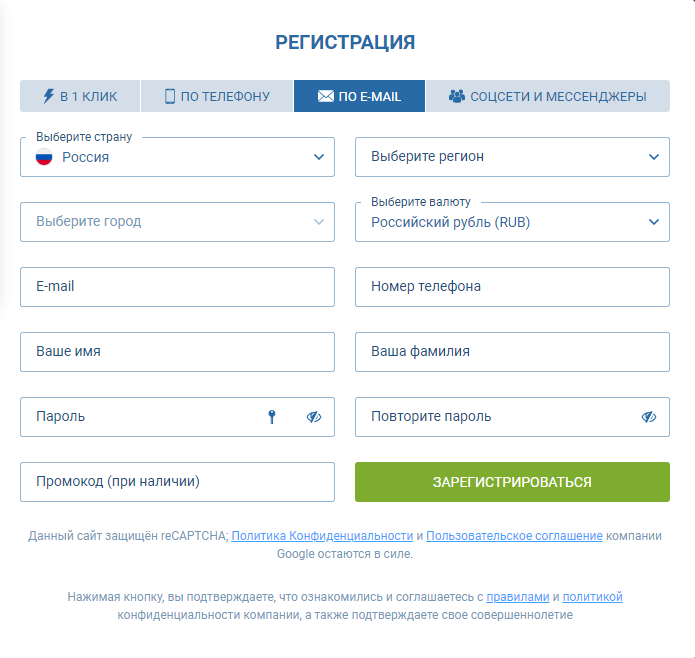Click the E-mail input field
The image size is (695, 658).
177,287
